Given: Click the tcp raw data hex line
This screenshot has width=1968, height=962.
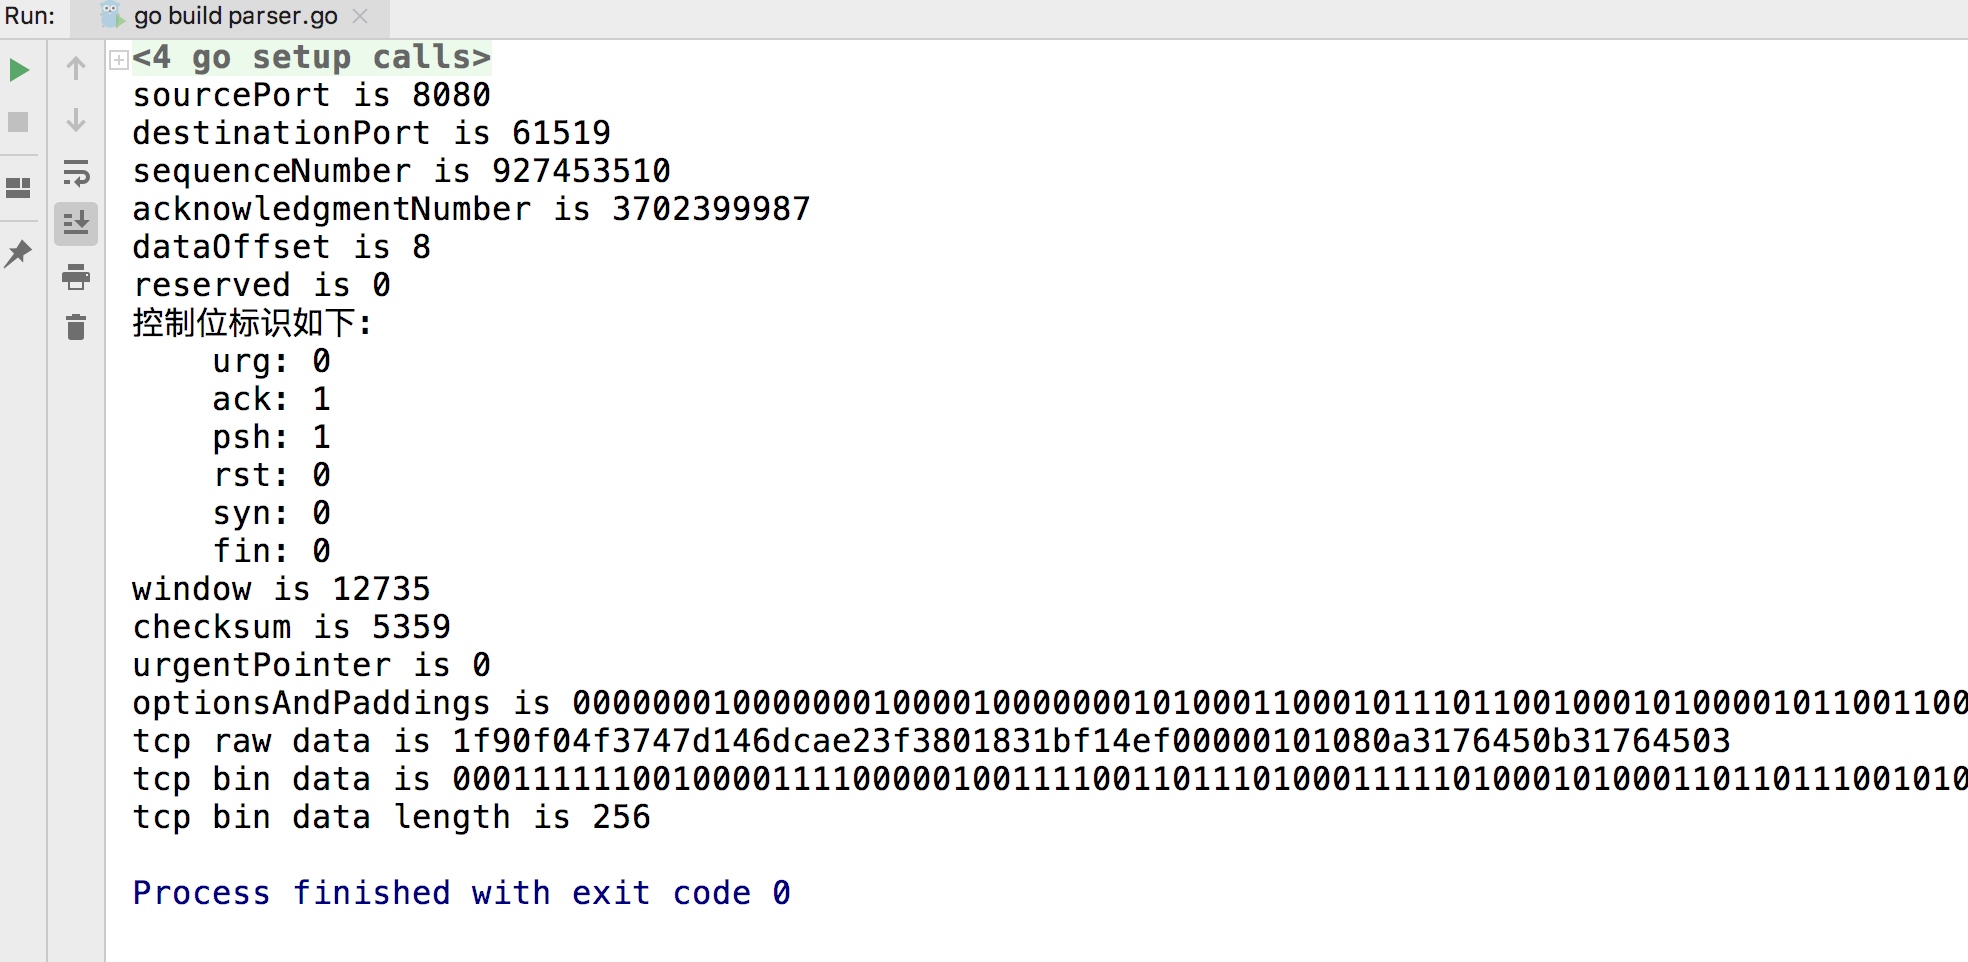Looking at the screenshot, I should click(x=931, y=741).
